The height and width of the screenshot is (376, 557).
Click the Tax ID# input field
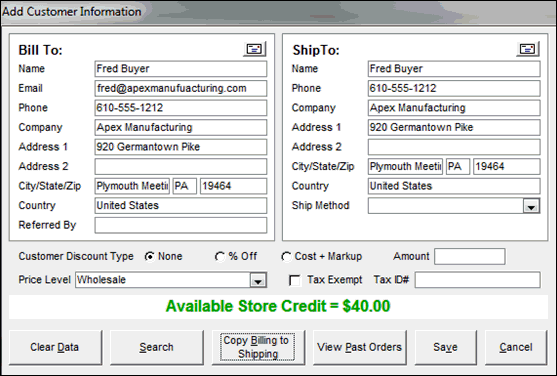[478, 280]
